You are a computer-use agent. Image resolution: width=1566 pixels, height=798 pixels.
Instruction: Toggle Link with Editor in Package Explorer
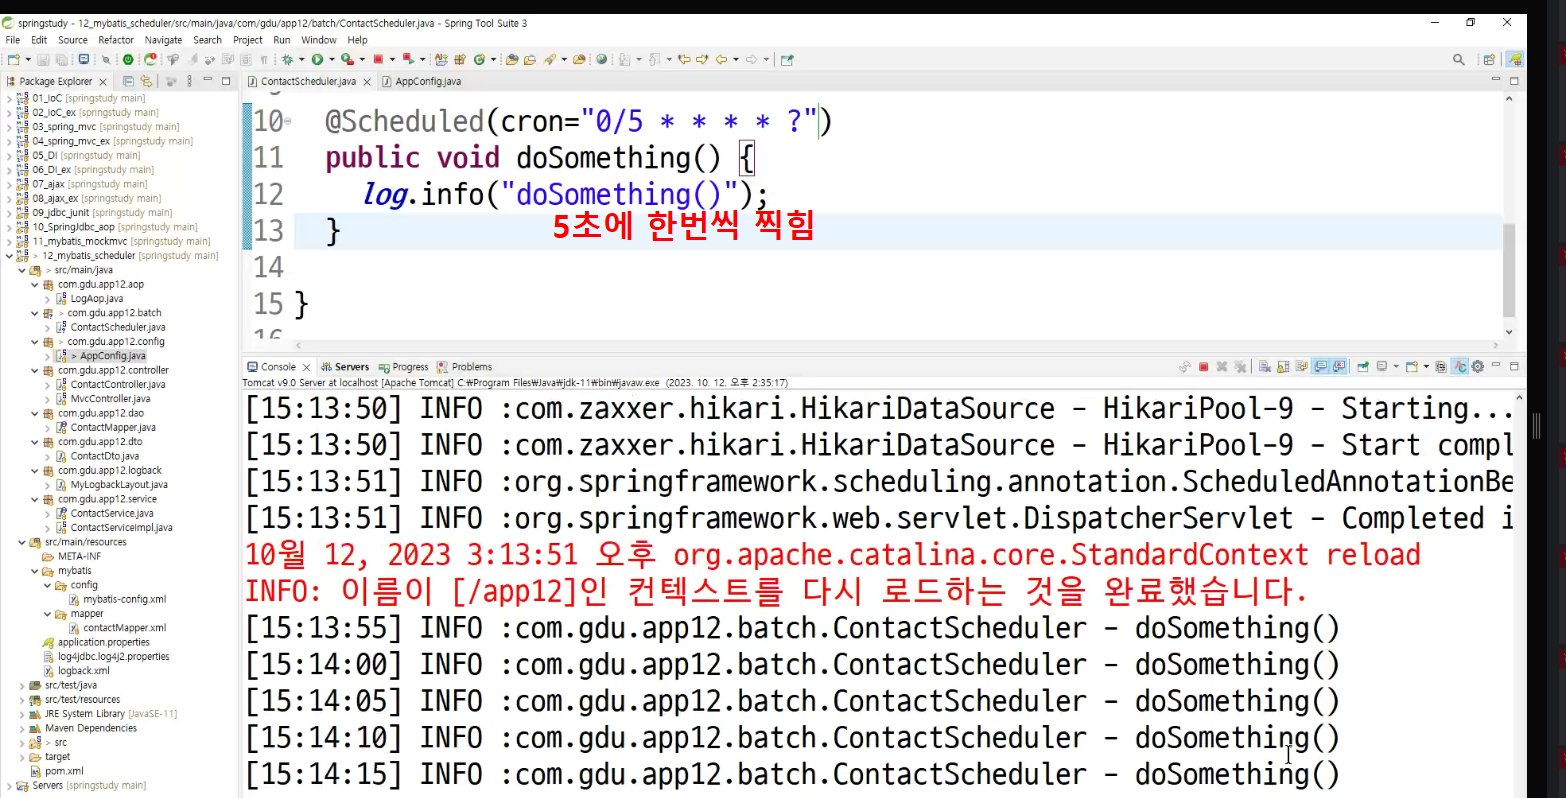(146, 81)
